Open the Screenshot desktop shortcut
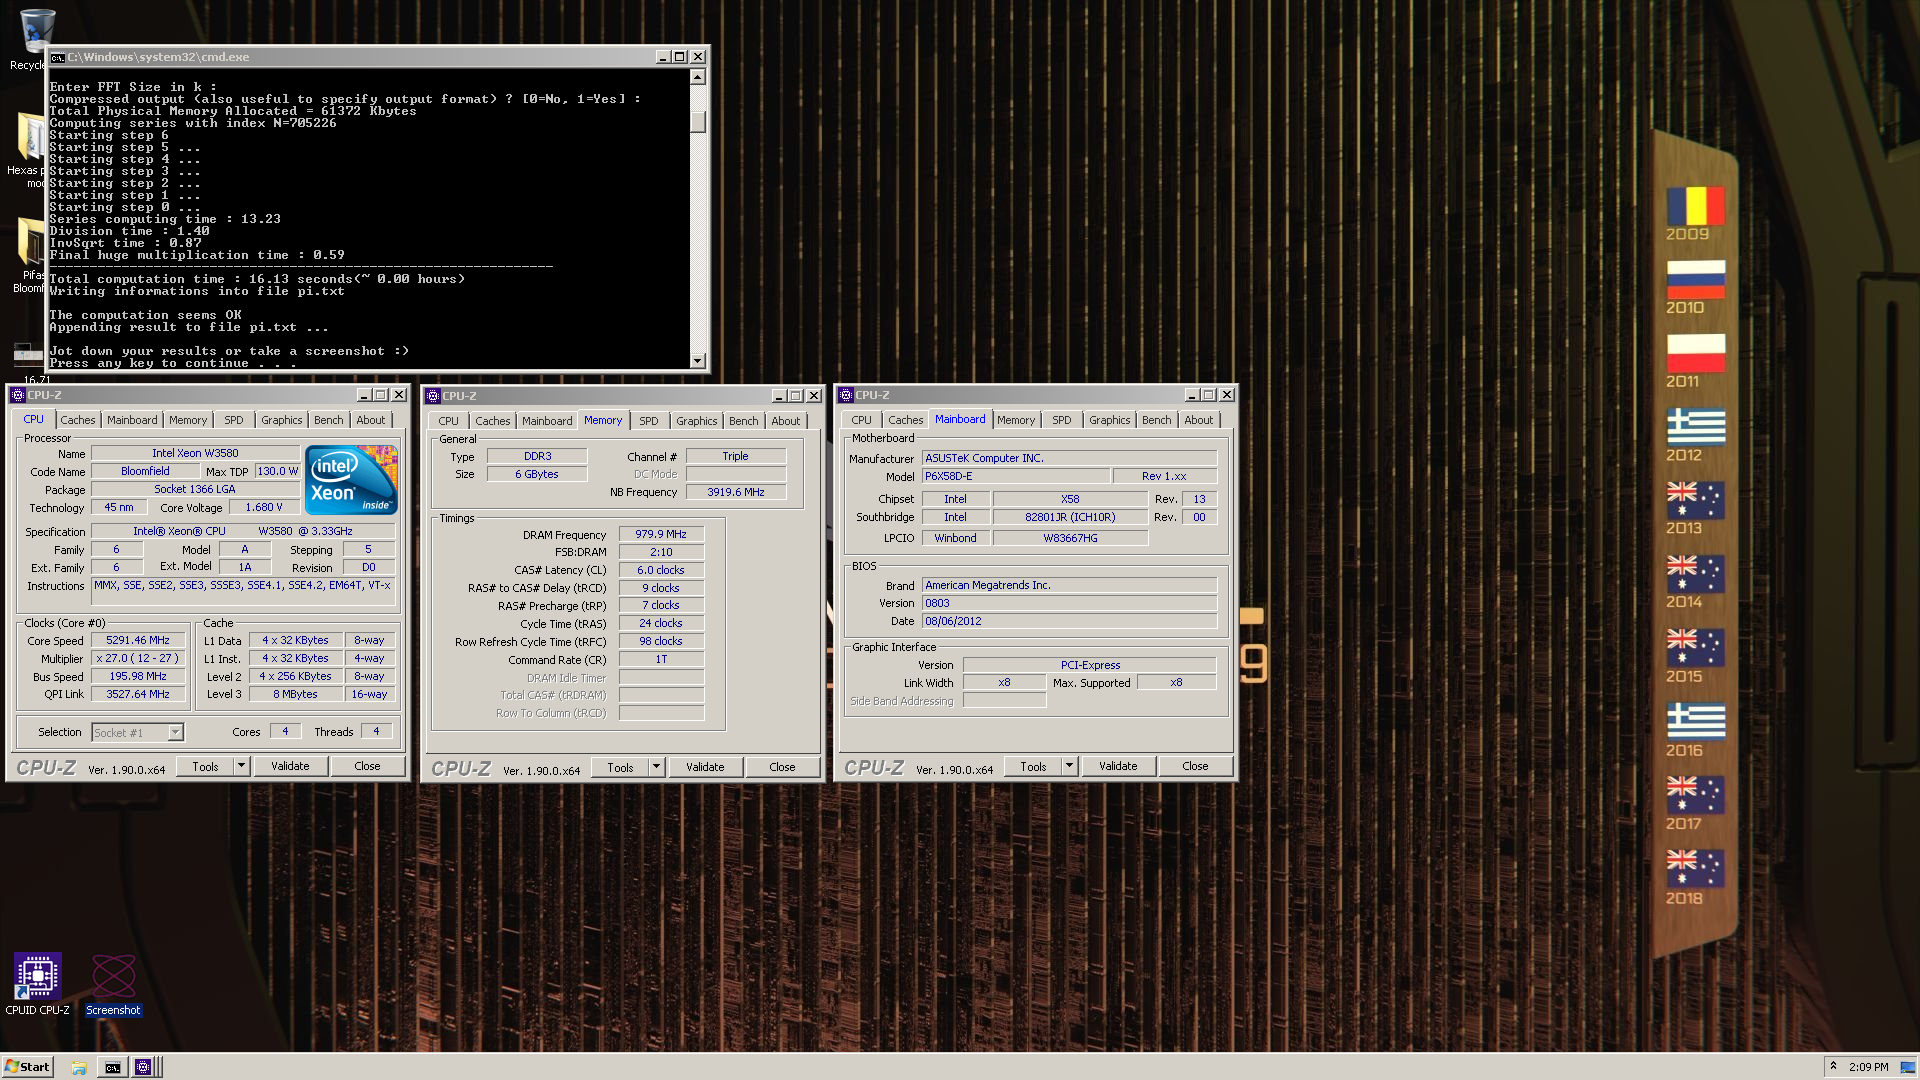Viewport: 1920px width, 1080px height. click(113, 976)
